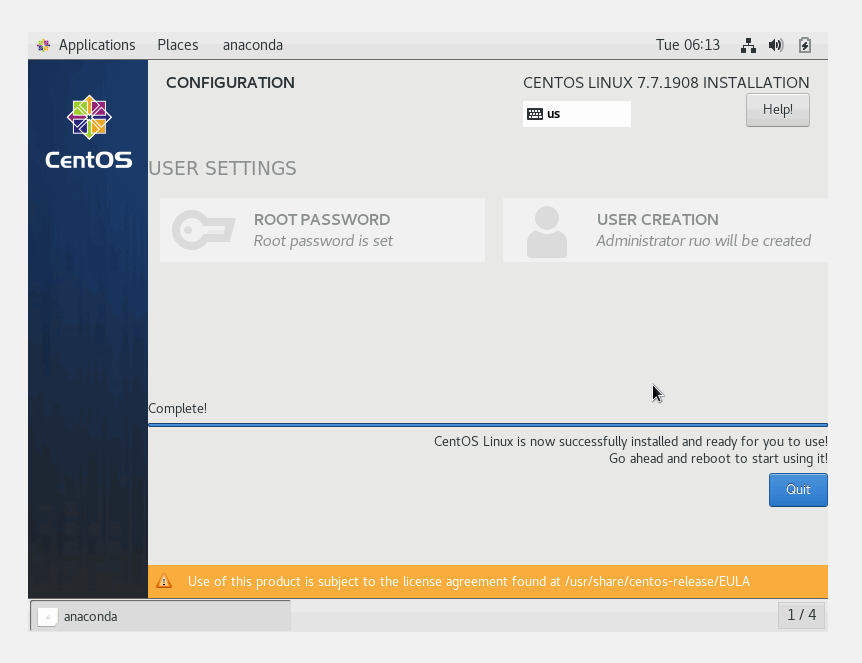Open the User Creation setting
This screenshot has width=862, height=663.
pos(665,230)
